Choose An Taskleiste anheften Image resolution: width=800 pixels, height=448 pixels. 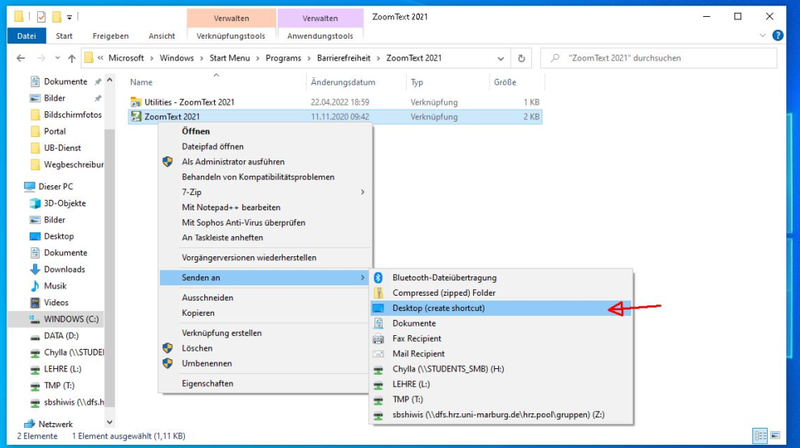(222, 238)
